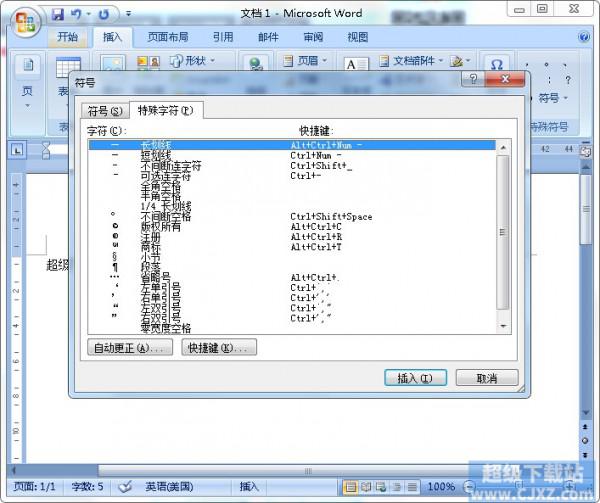Switch to Full Screen Reading view

pos(366,487)
